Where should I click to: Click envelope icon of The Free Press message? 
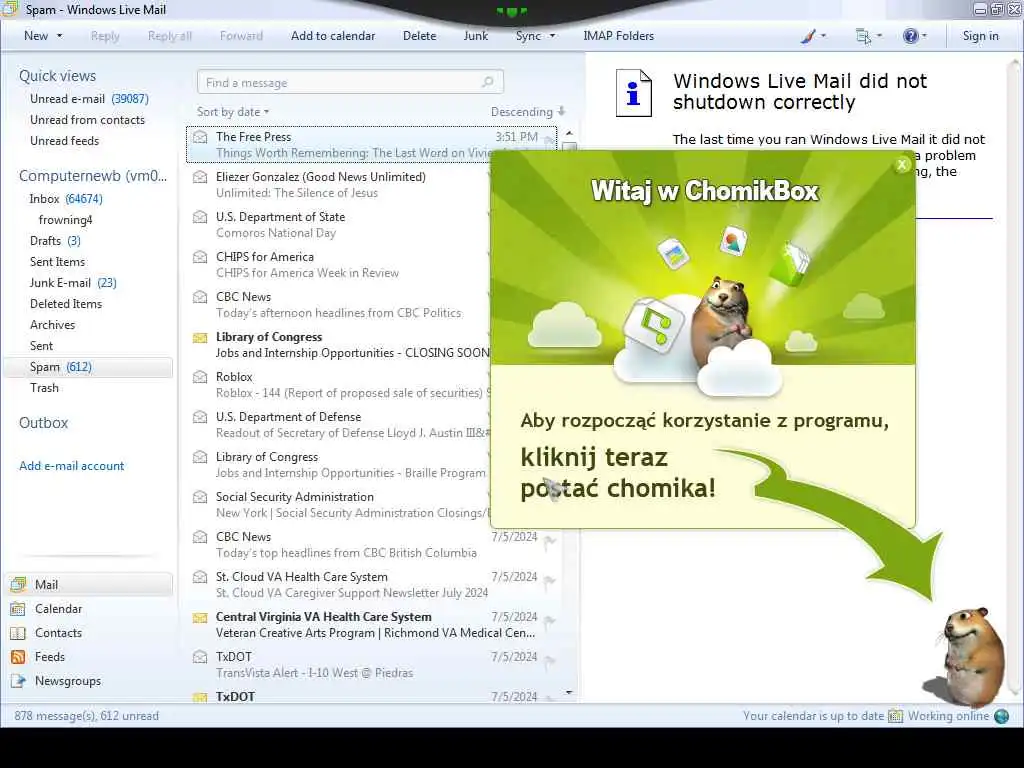pos(200,137)
